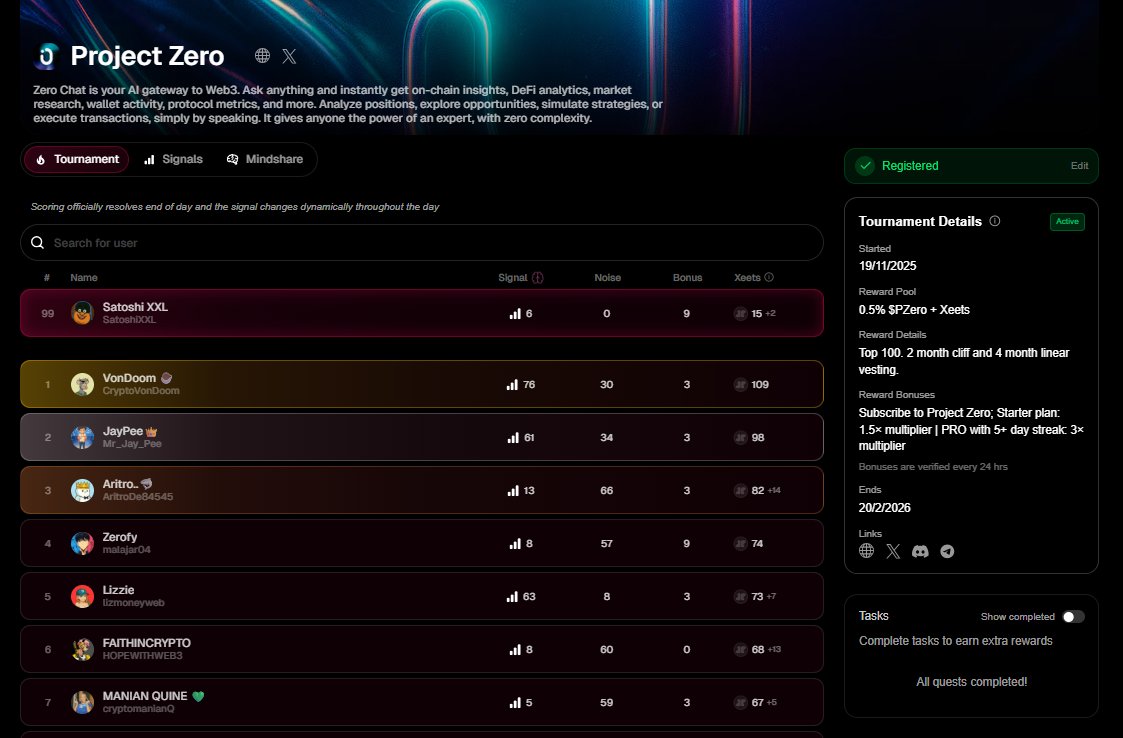This screenshot has width=1123, height=738.
Task: Click the green Registered checkmark icon
Action: point(865,166)
